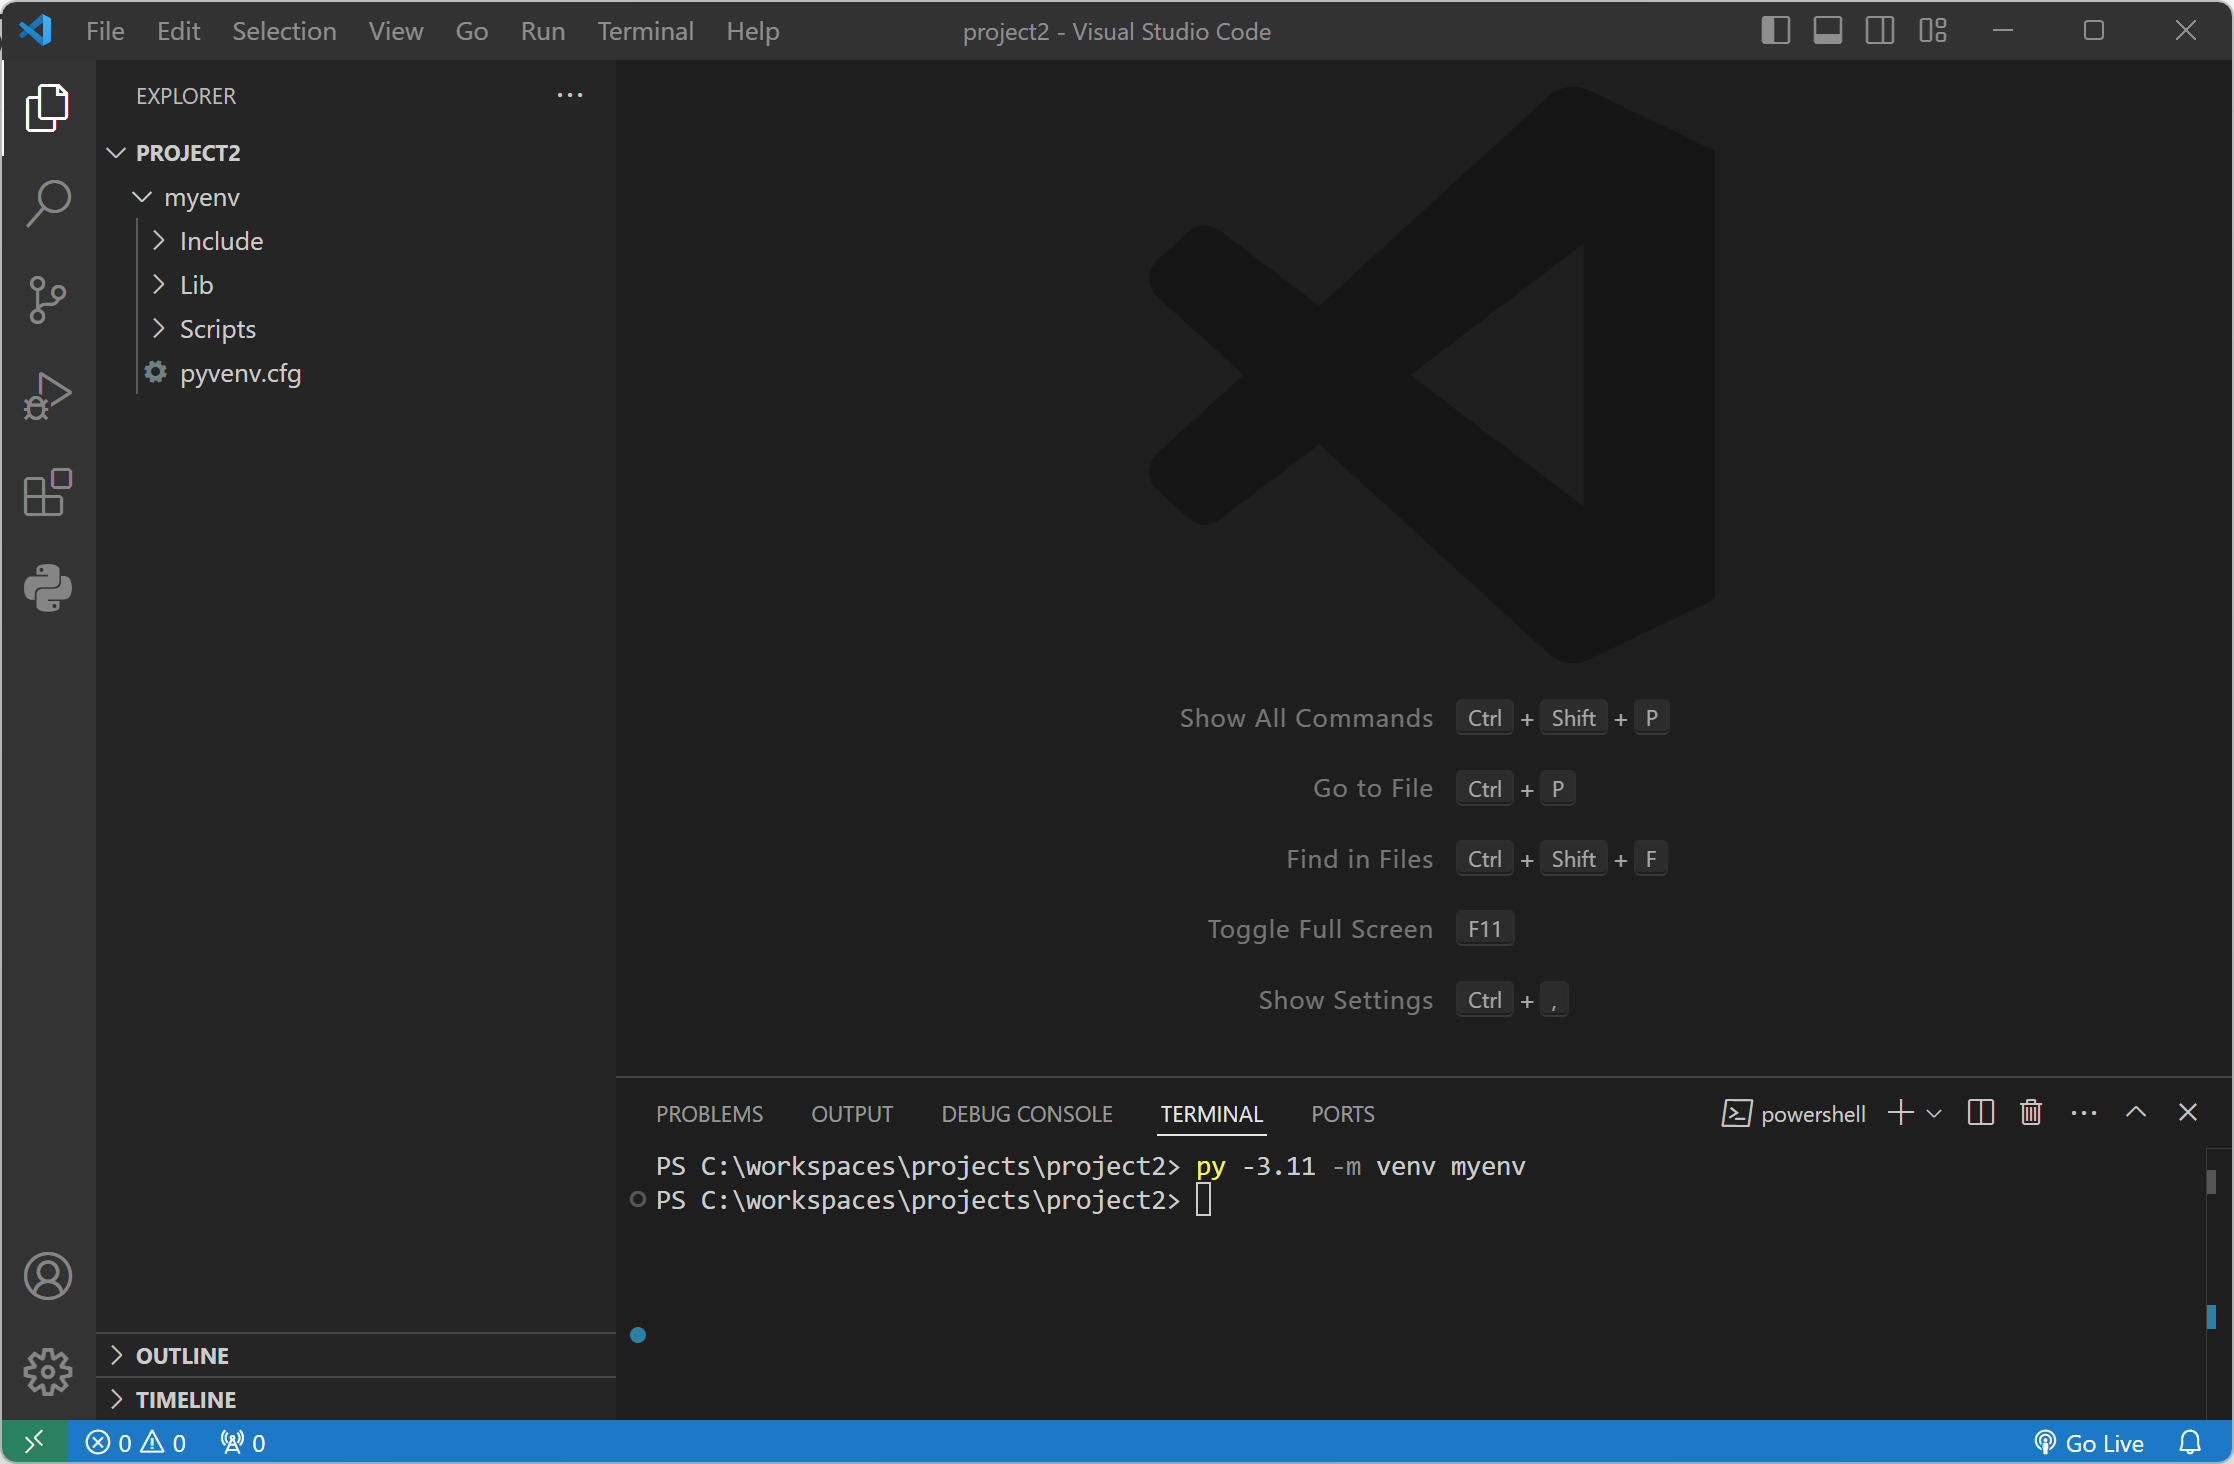Collapse the myenv folder

click(201, 198)
